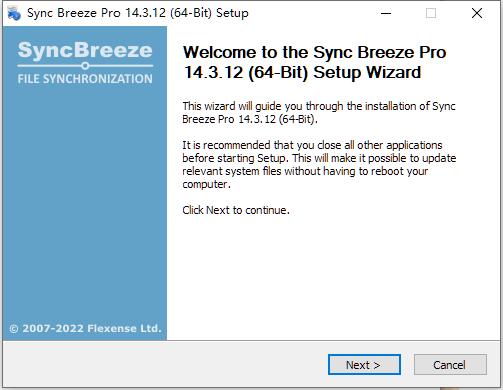
Task: Click the greyed-out maximize window button
Action: coord(431,13)
